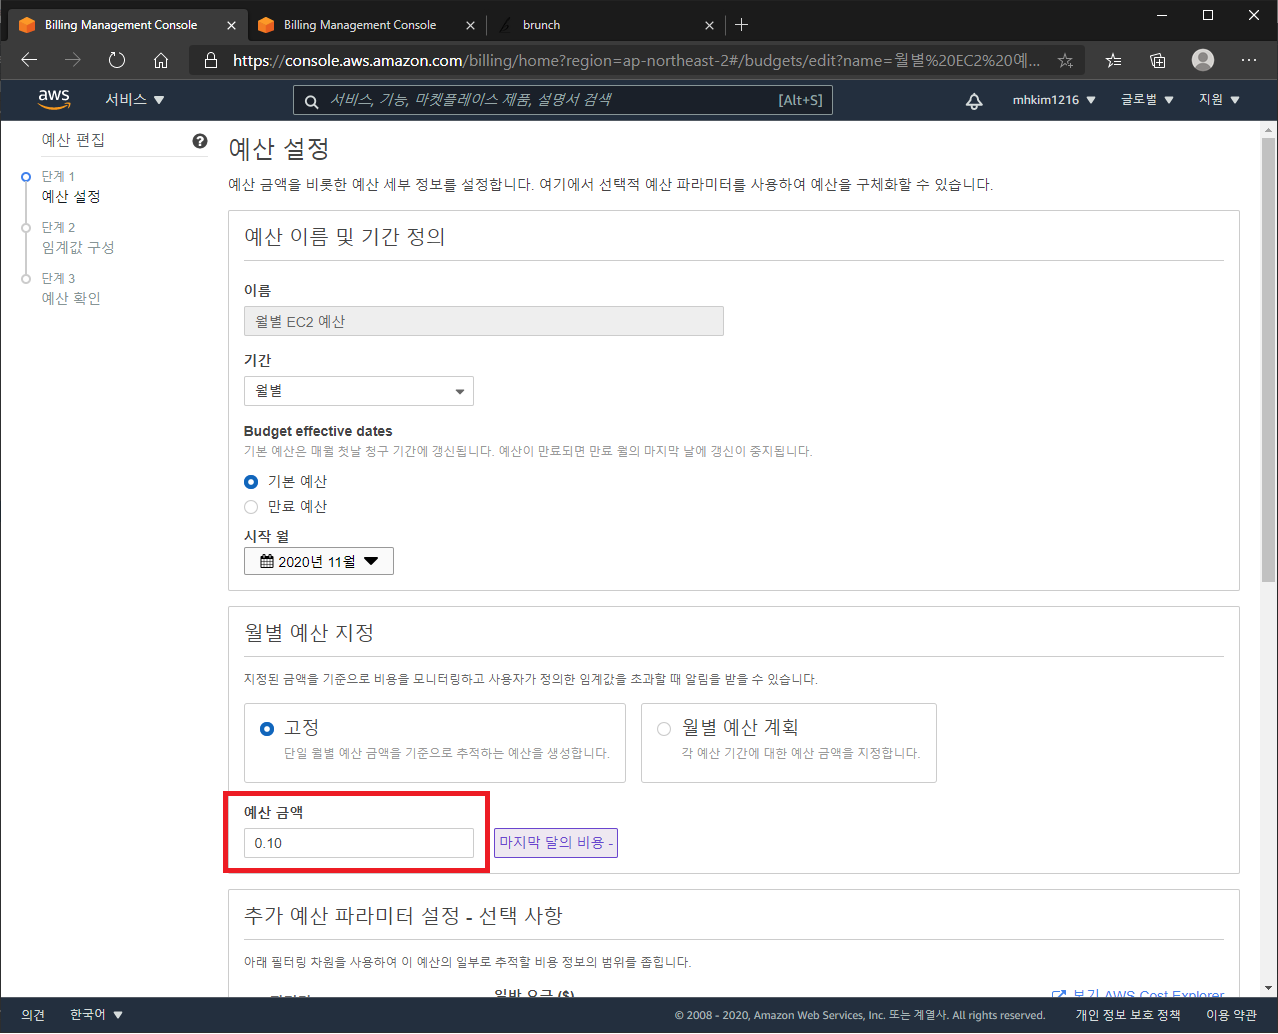Open the 이용 약관 link
Image resolution: width=1278 pixels, height=1034 pixels.
(1231, 1014)
